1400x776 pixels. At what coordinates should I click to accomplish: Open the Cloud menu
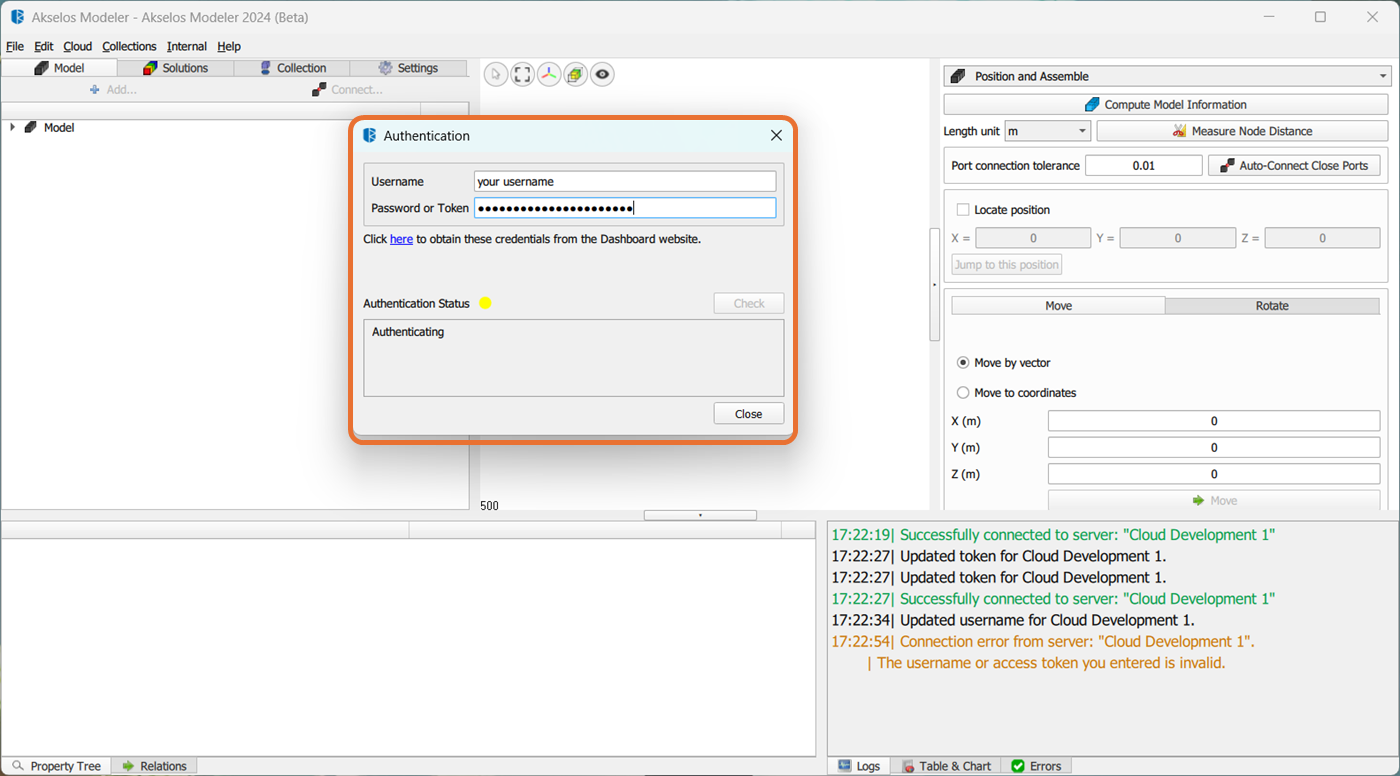point(77,46)
